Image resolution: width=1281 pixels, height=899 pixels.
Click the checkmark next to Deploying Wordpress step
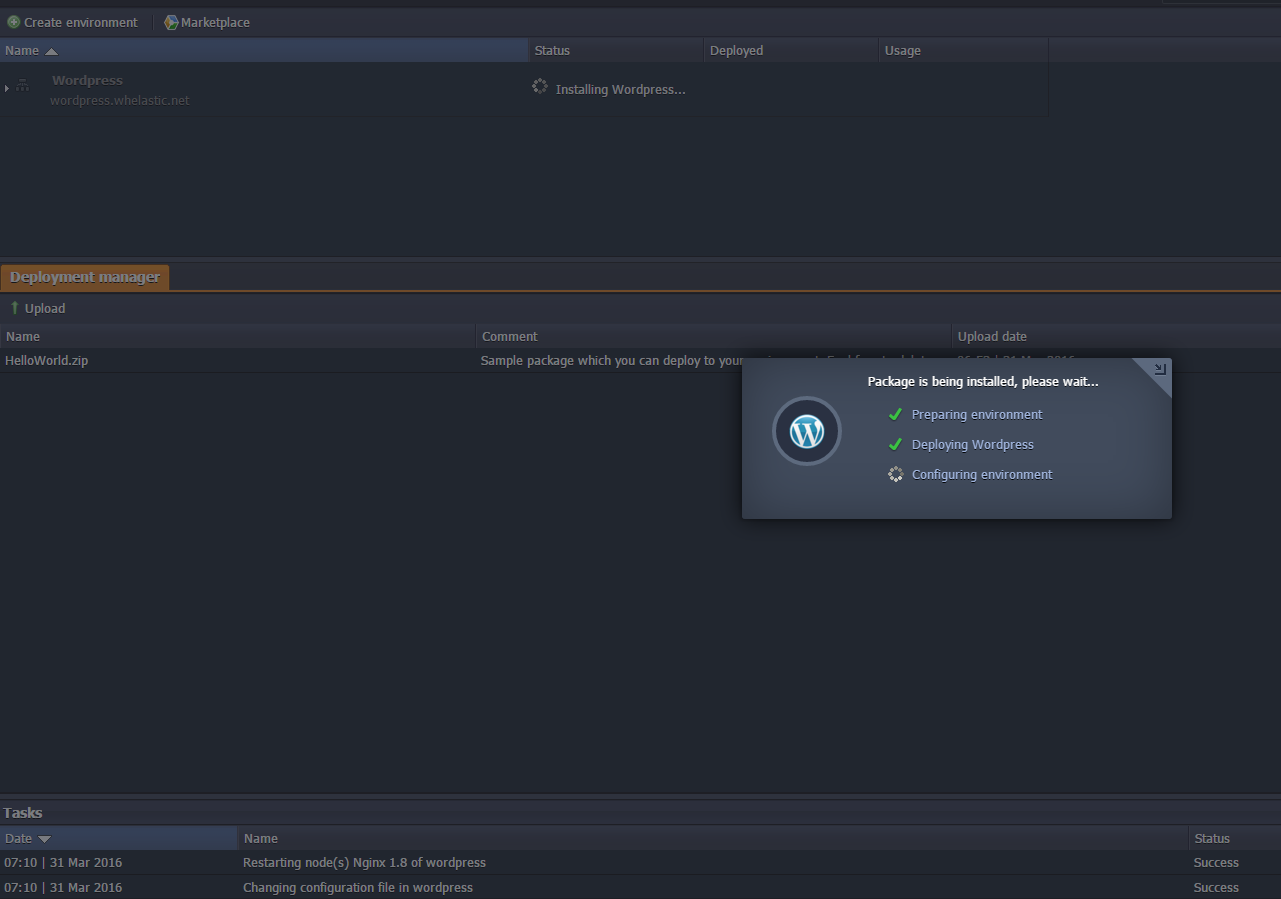click(x=895, y=443)
